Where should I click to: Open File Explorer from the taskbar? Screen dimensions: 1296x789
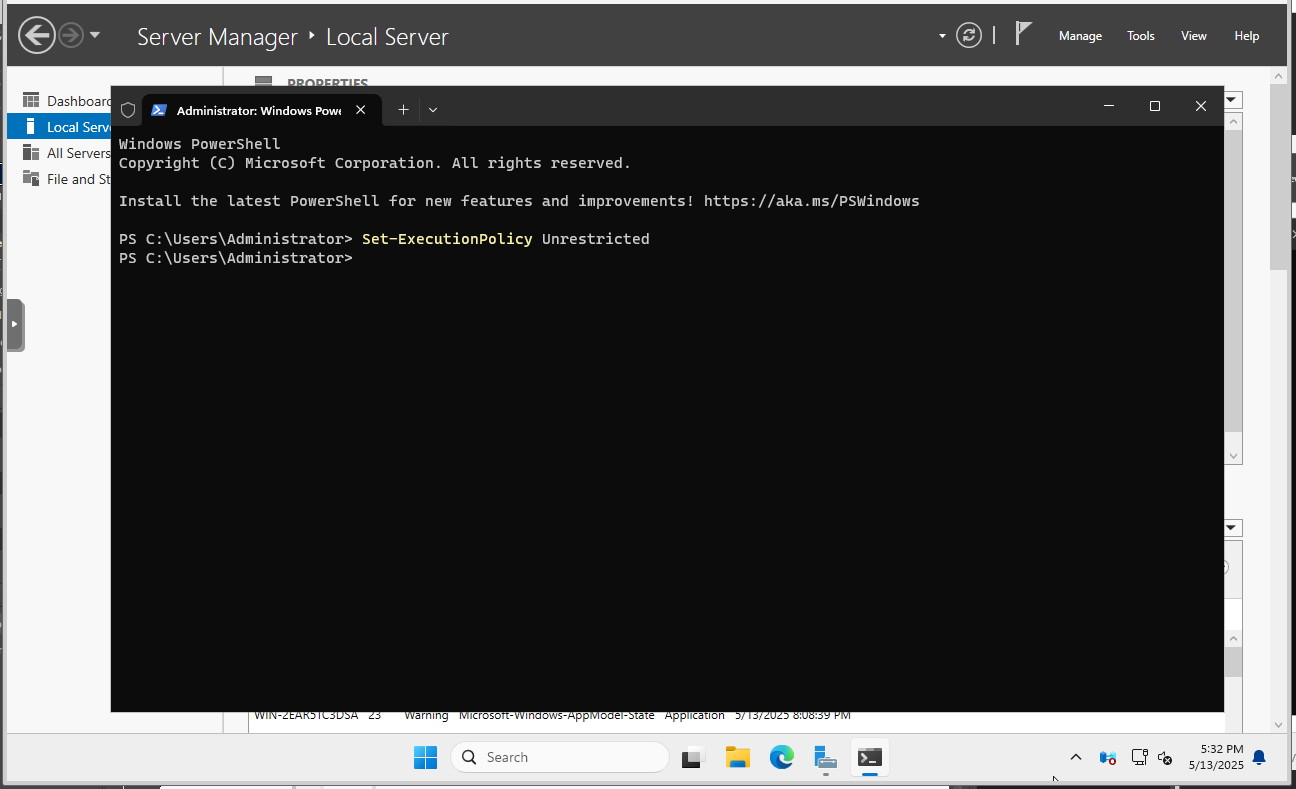(x=737, y=757)
